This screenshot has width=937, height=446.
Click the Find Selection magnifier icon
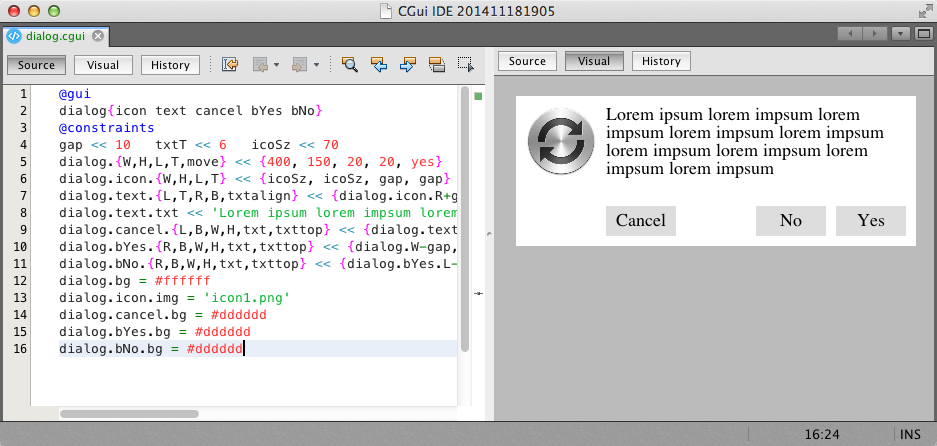click(x=350, y=65)
